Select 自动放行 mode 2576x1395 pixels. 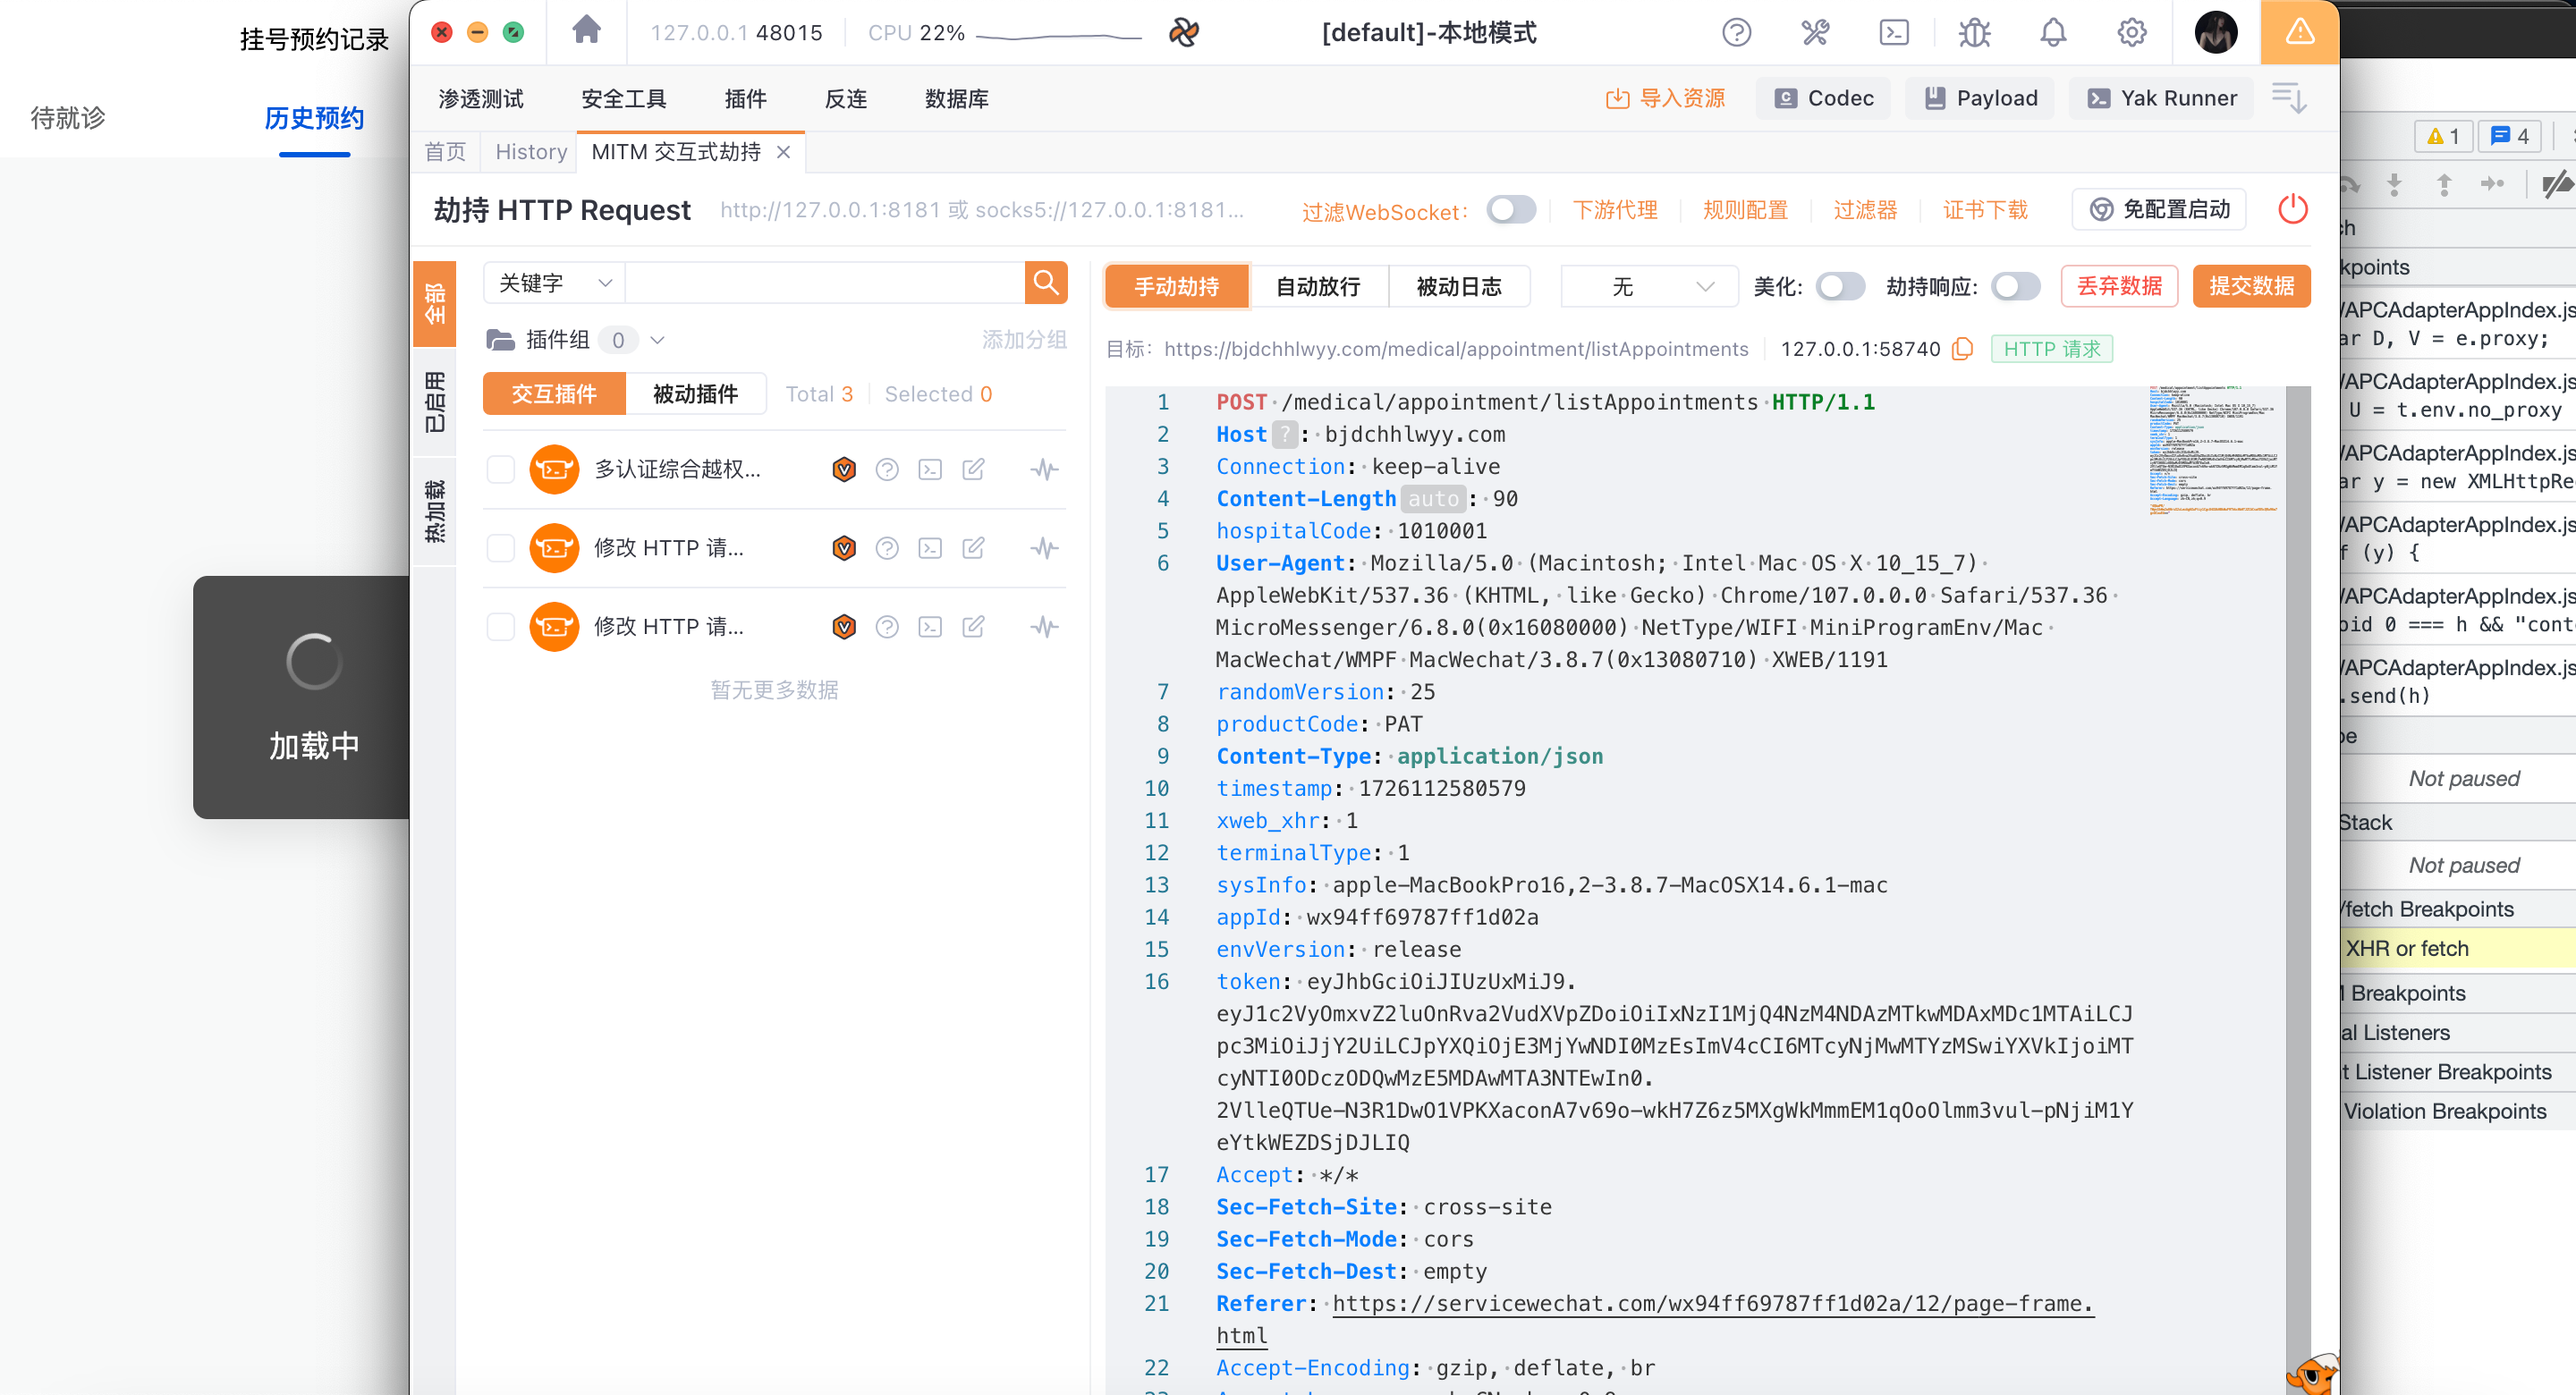(1318, 287)
